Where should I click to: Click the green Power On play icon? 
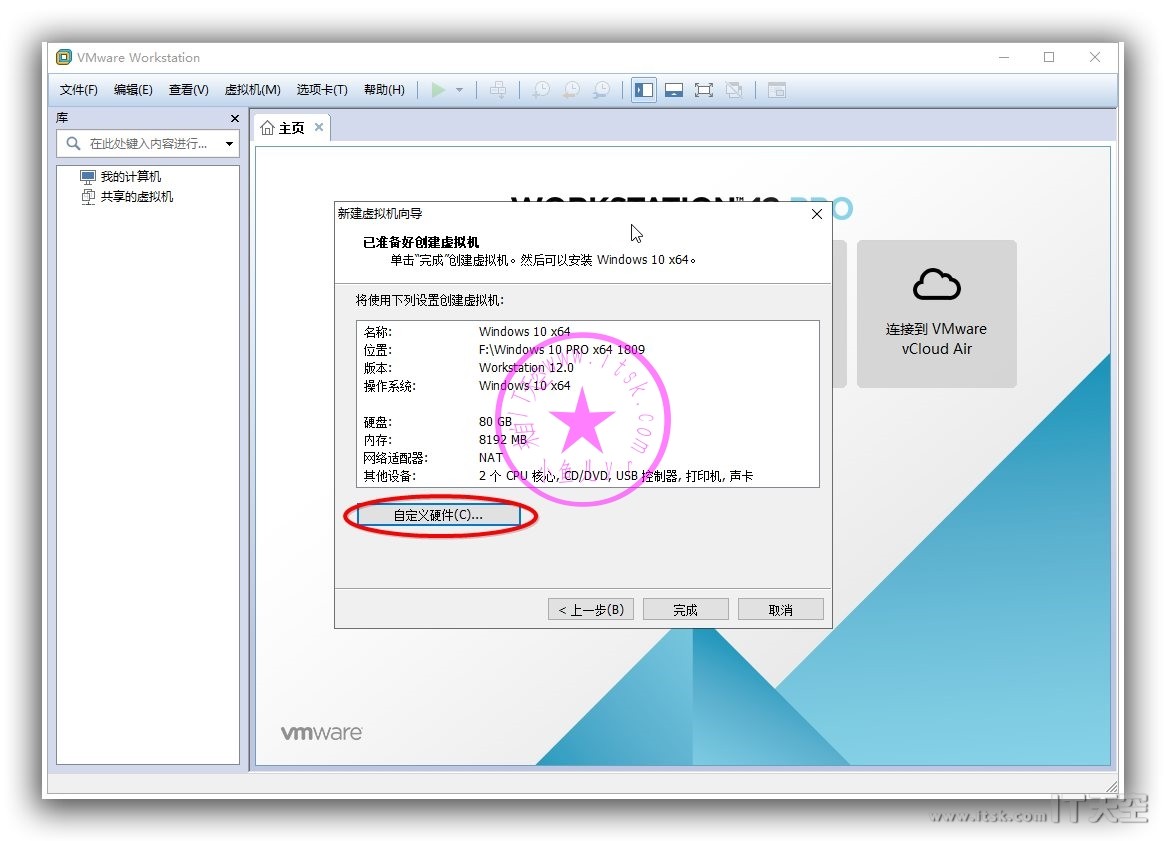pyautogui.click(x=438, y=90)
